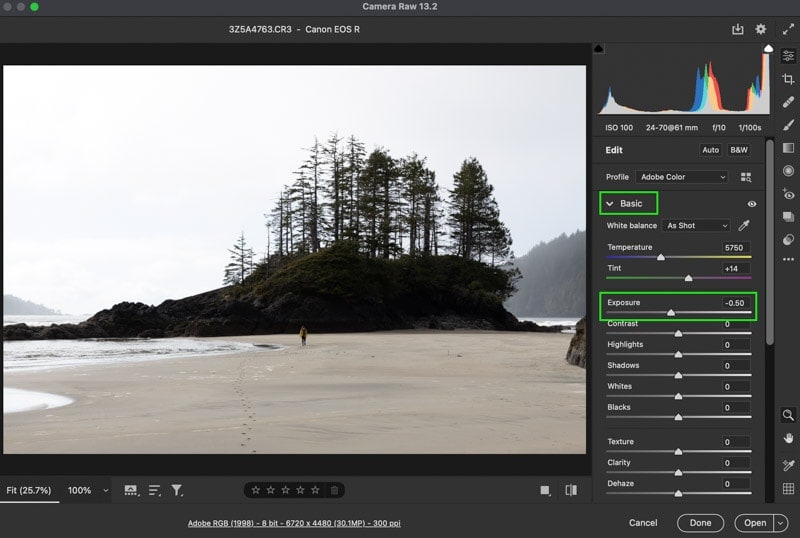Screen dimensions: 800x538
Task: Select the Crop tool in the right toolbar
Action: (x=788, y=79)
